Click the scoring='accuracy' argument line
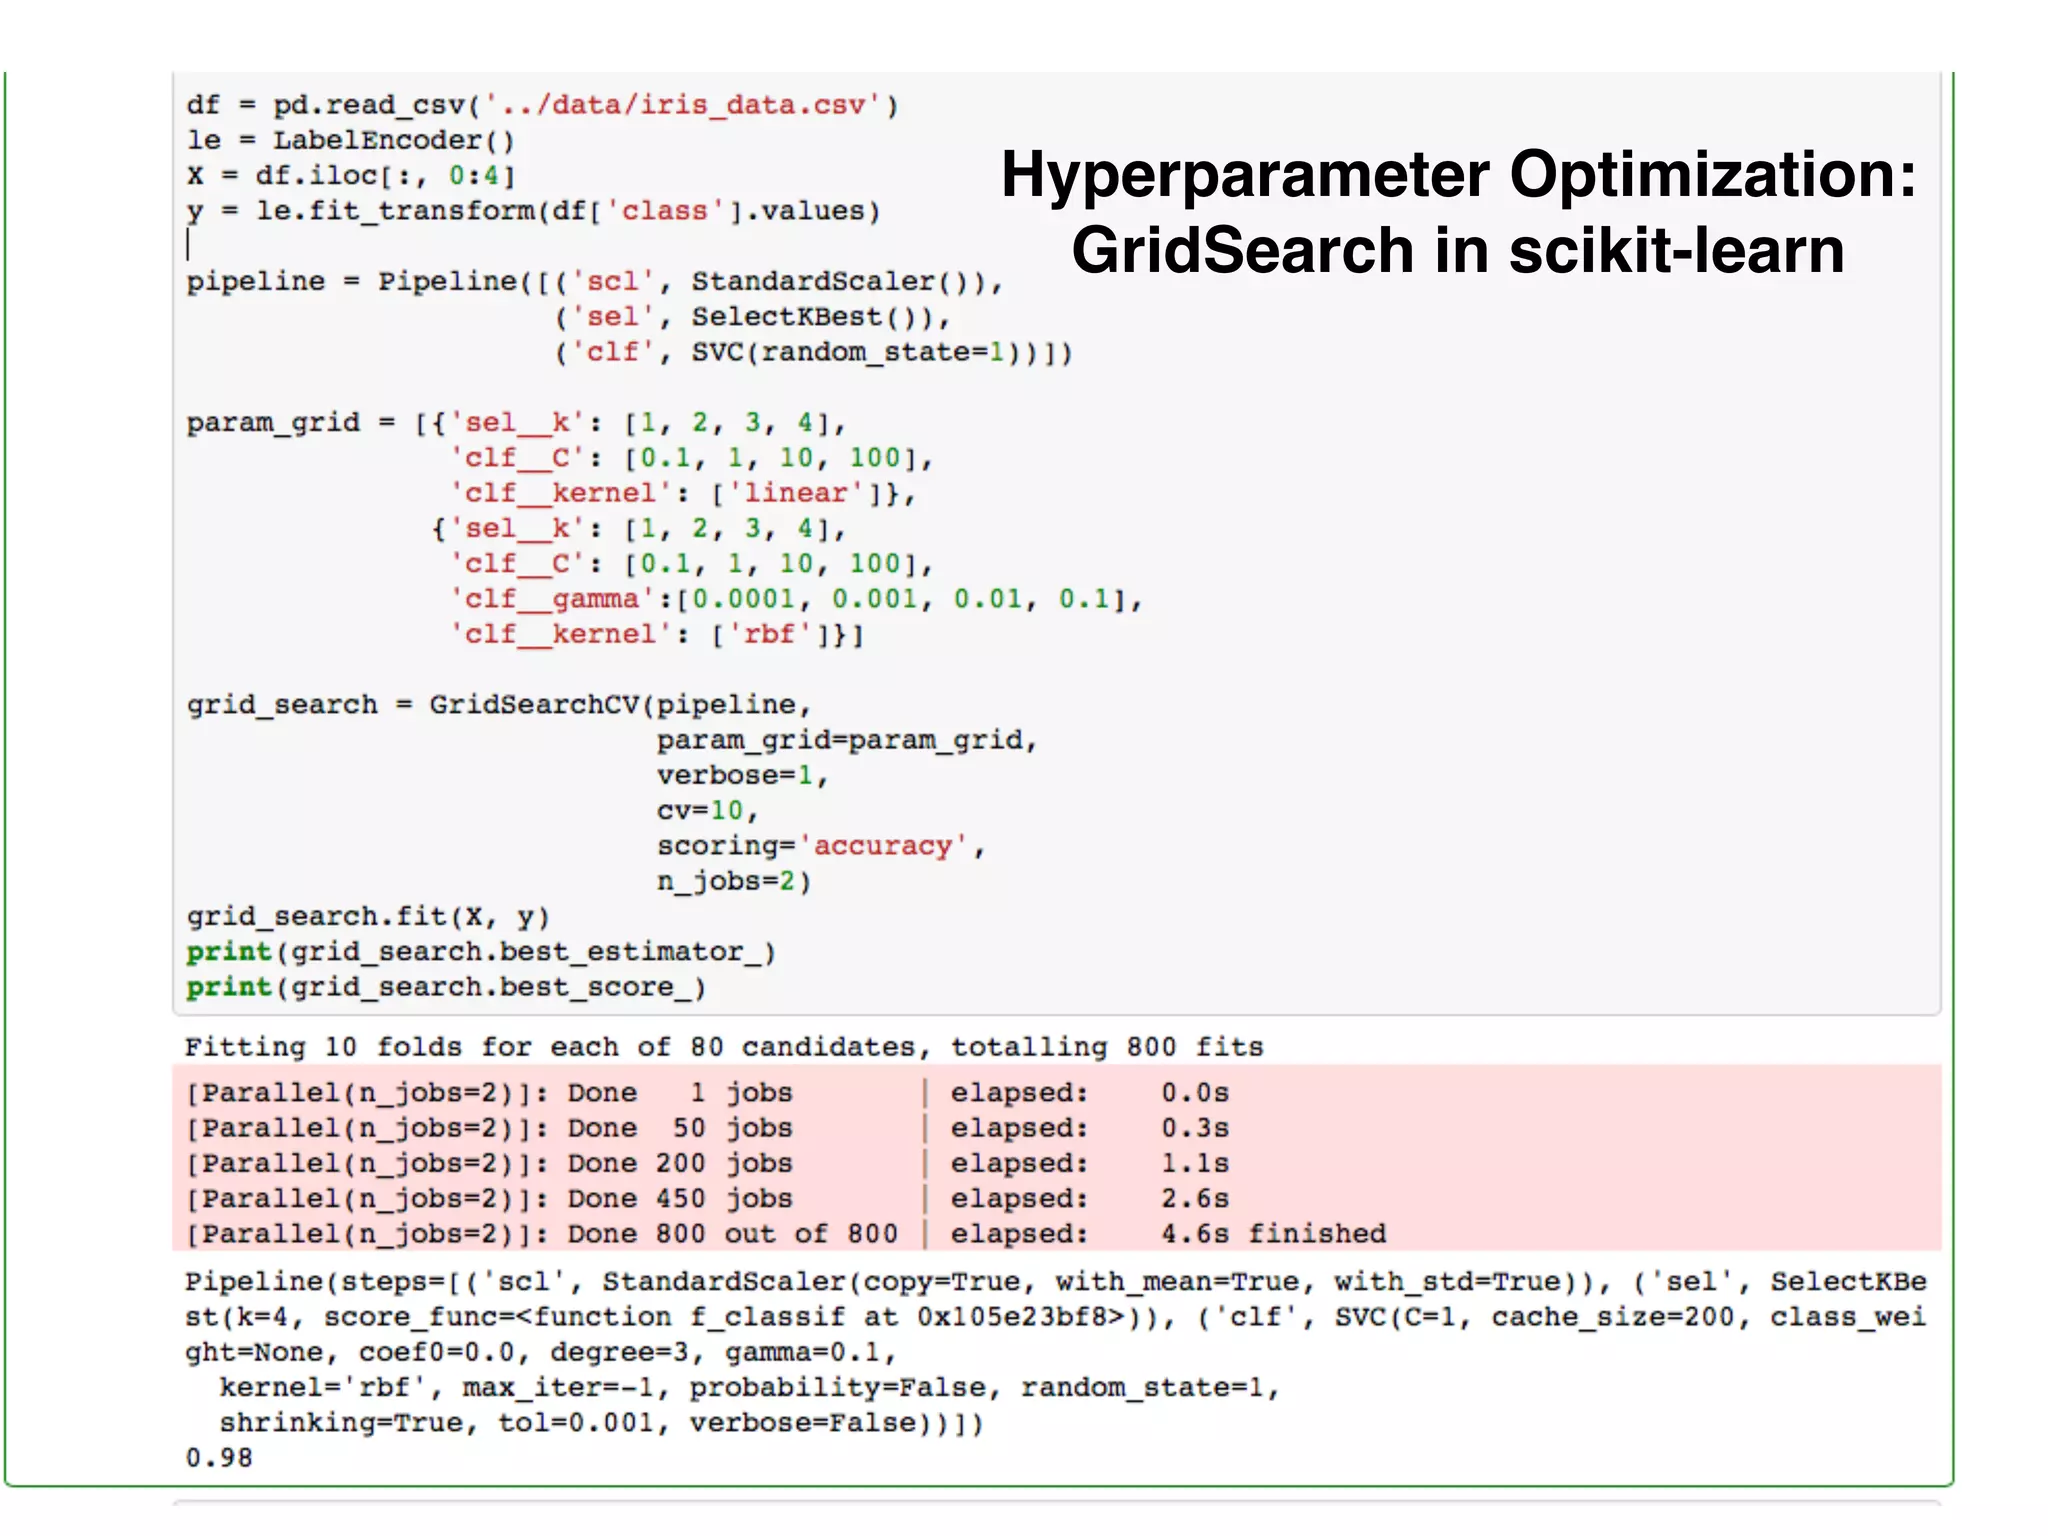Image resolution: width=2048 pixels, height=1536 pixels. (x=821, y=846)
